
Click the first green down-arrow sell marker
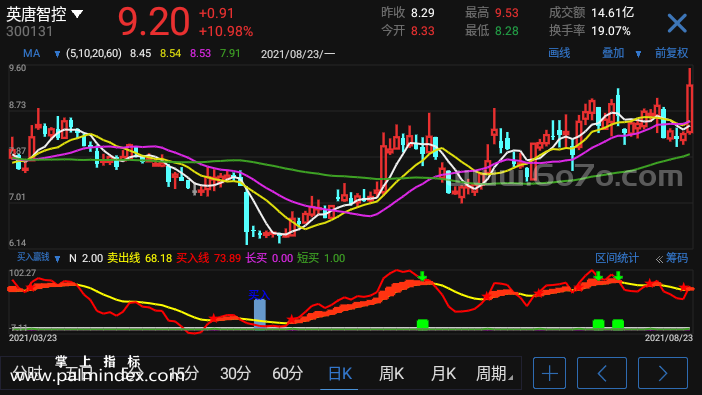(x=422, y=275)
